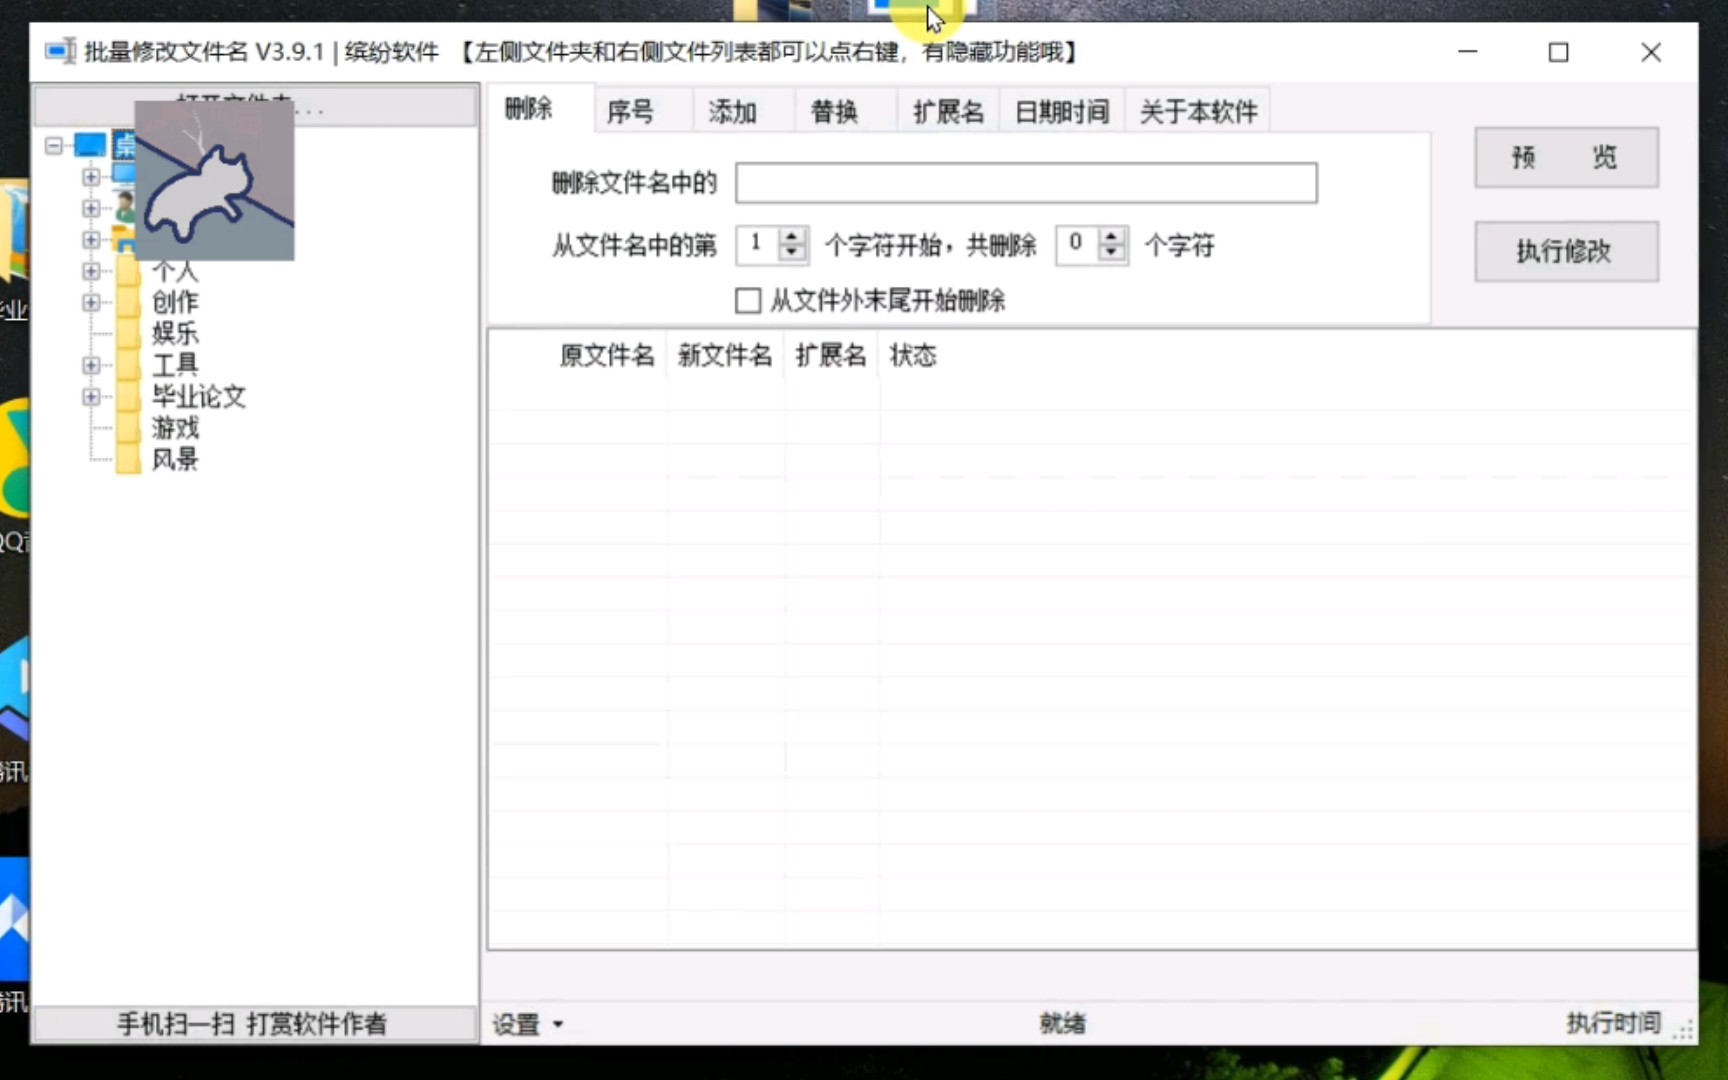1728x1080 pixels.
Task: Click the 娱乐 folder icon
Action: 128,334
